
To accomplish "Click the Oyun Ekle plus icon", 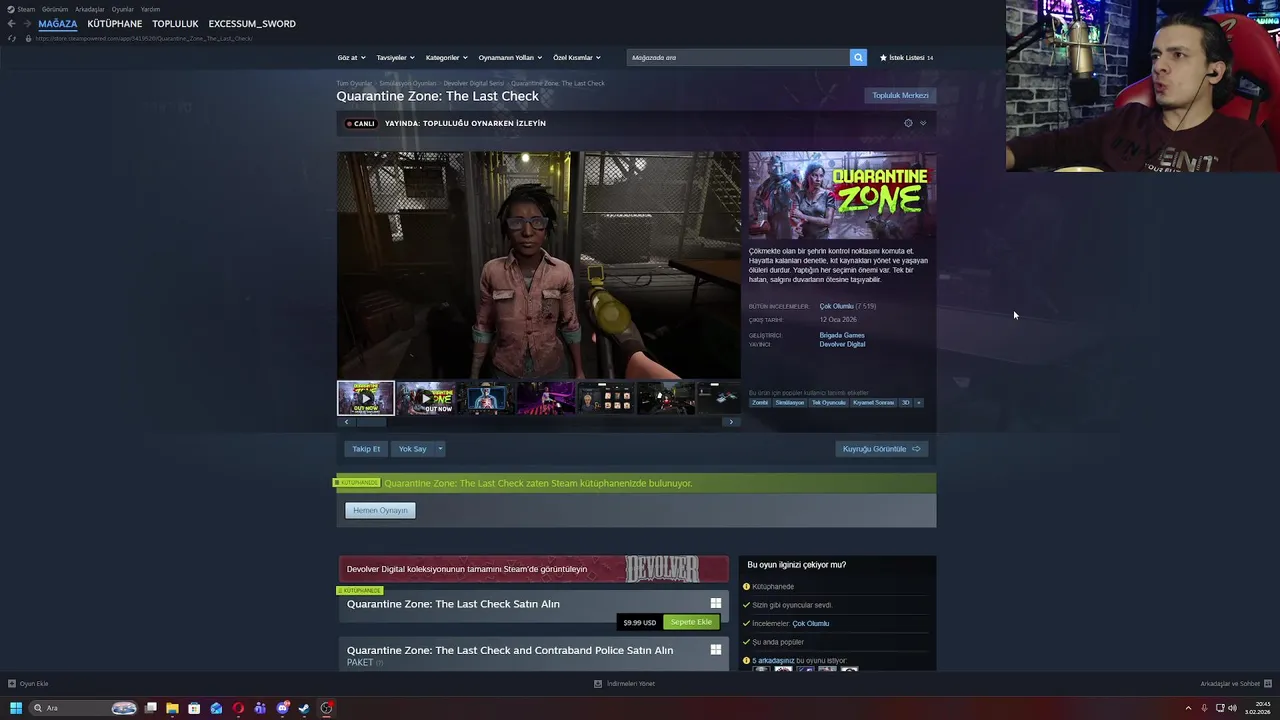I will point(12,684).
